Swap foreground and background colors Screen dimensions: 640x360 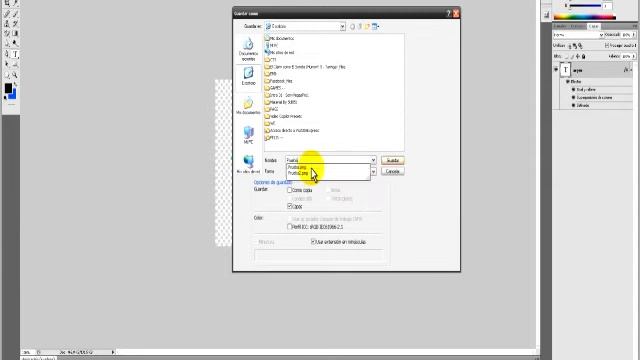coord(16,84)
